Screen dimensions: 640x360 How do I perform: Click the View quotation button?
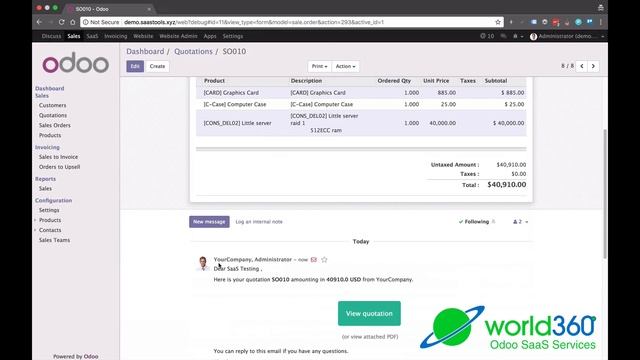[x=369, y=313]
